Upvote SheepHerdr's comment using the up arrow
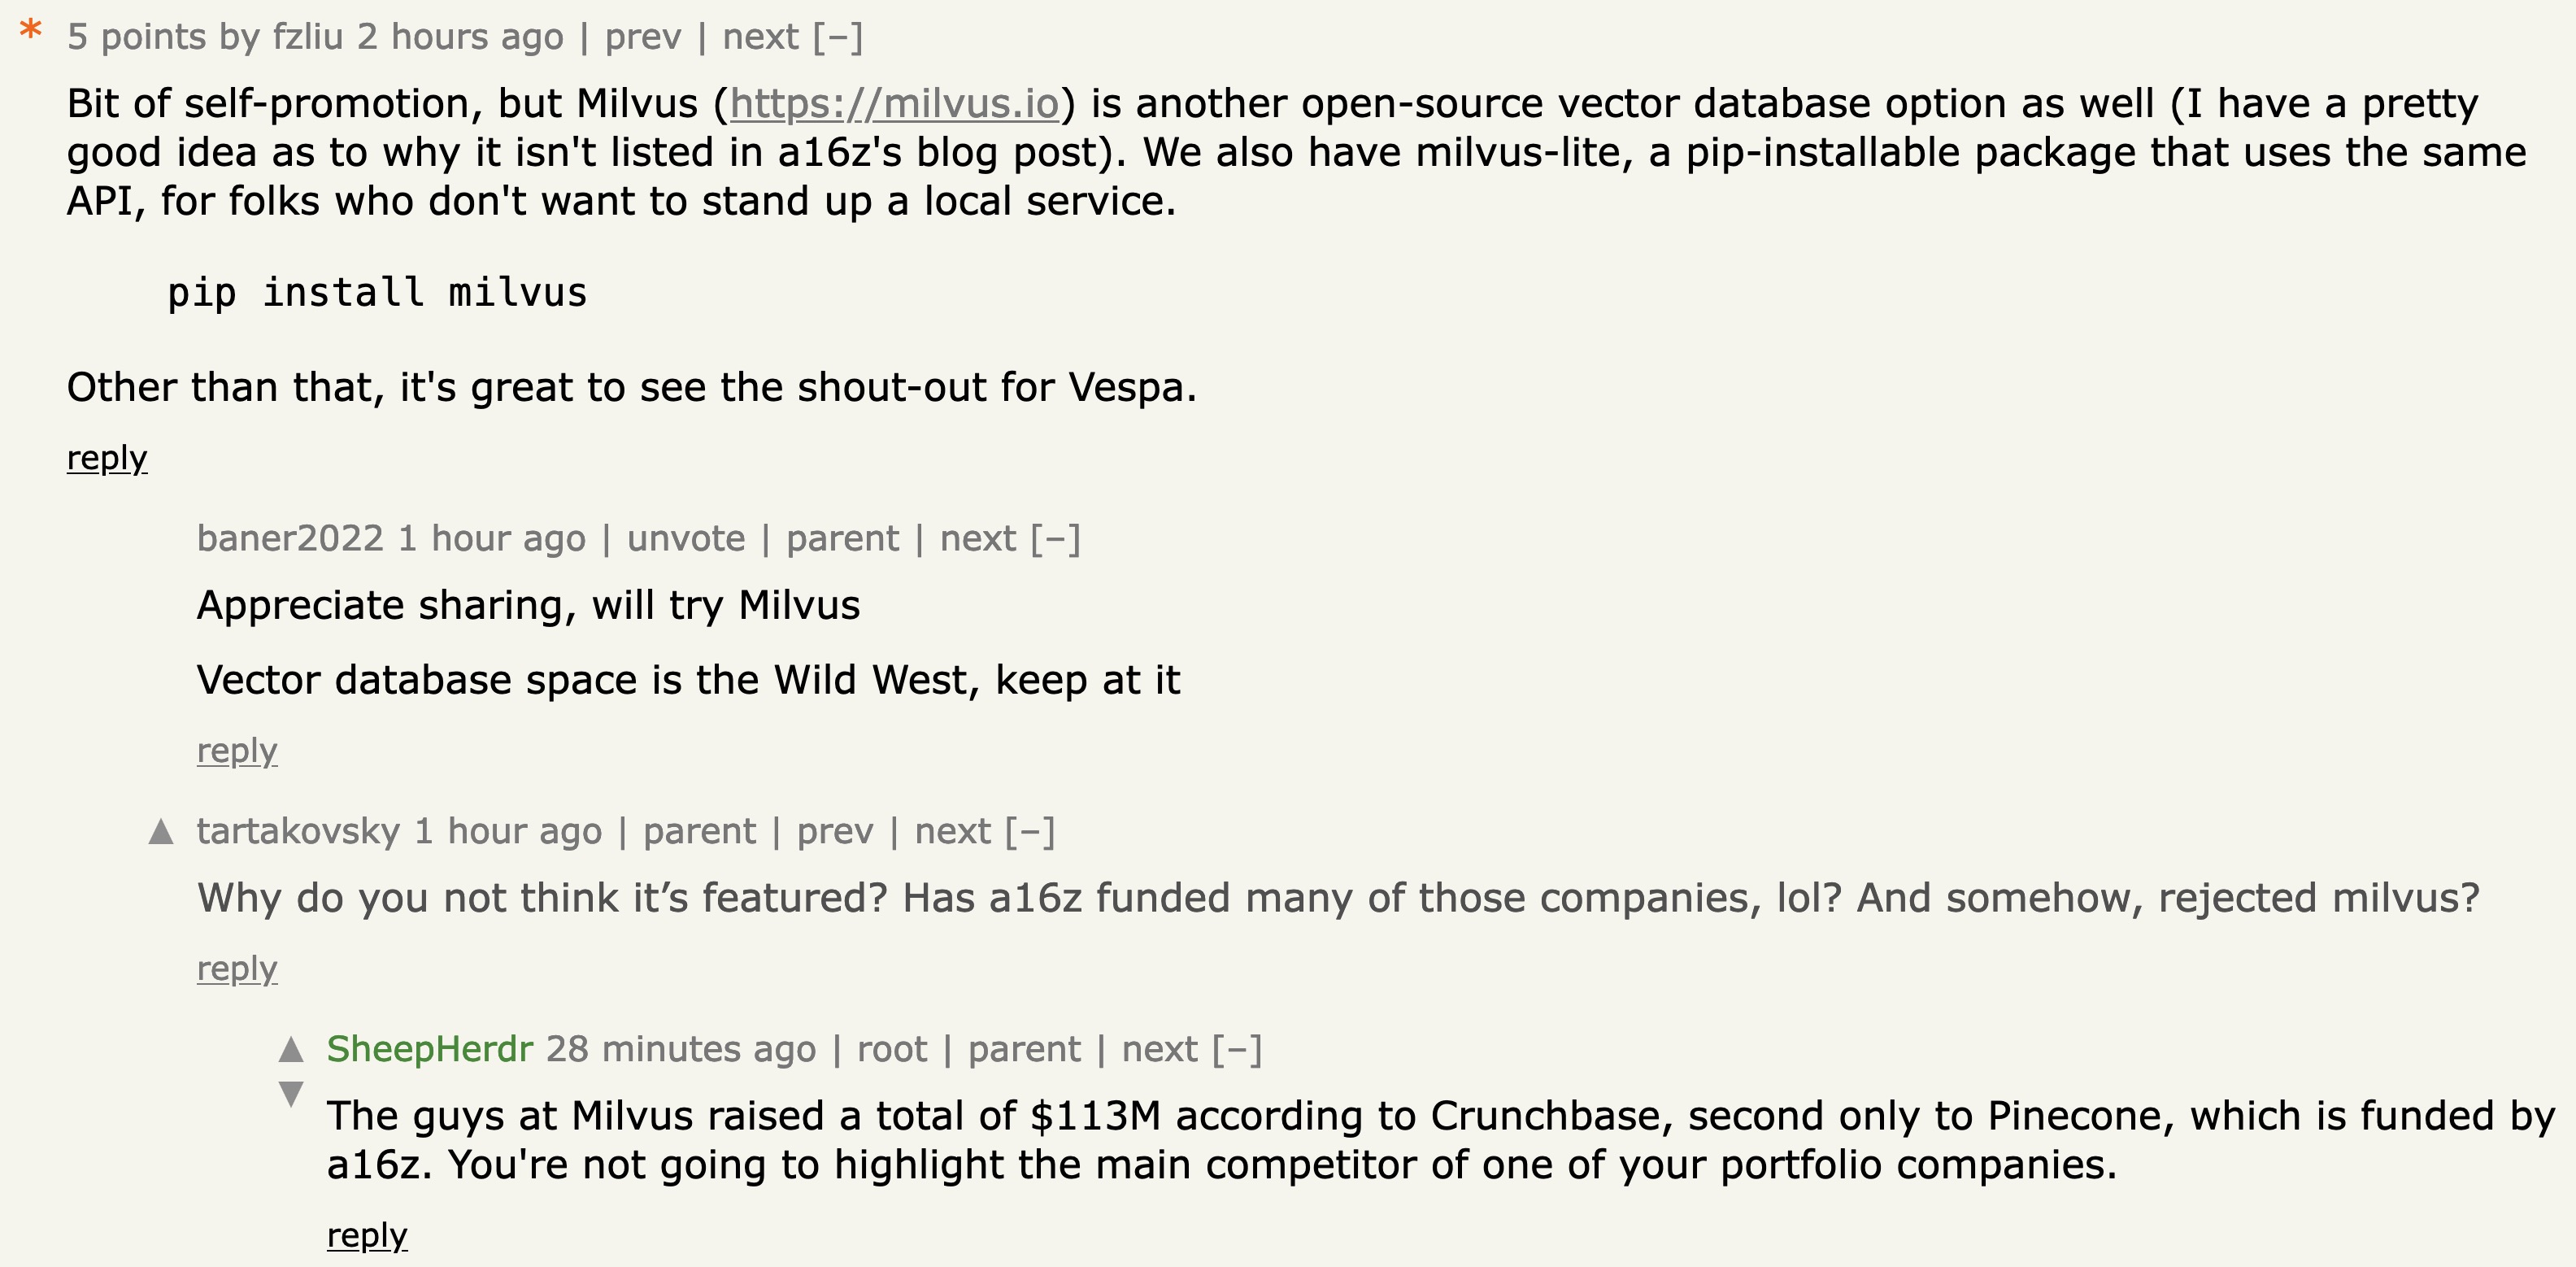Viewport: 2576px width, 1267px height. pos(291,1049)
